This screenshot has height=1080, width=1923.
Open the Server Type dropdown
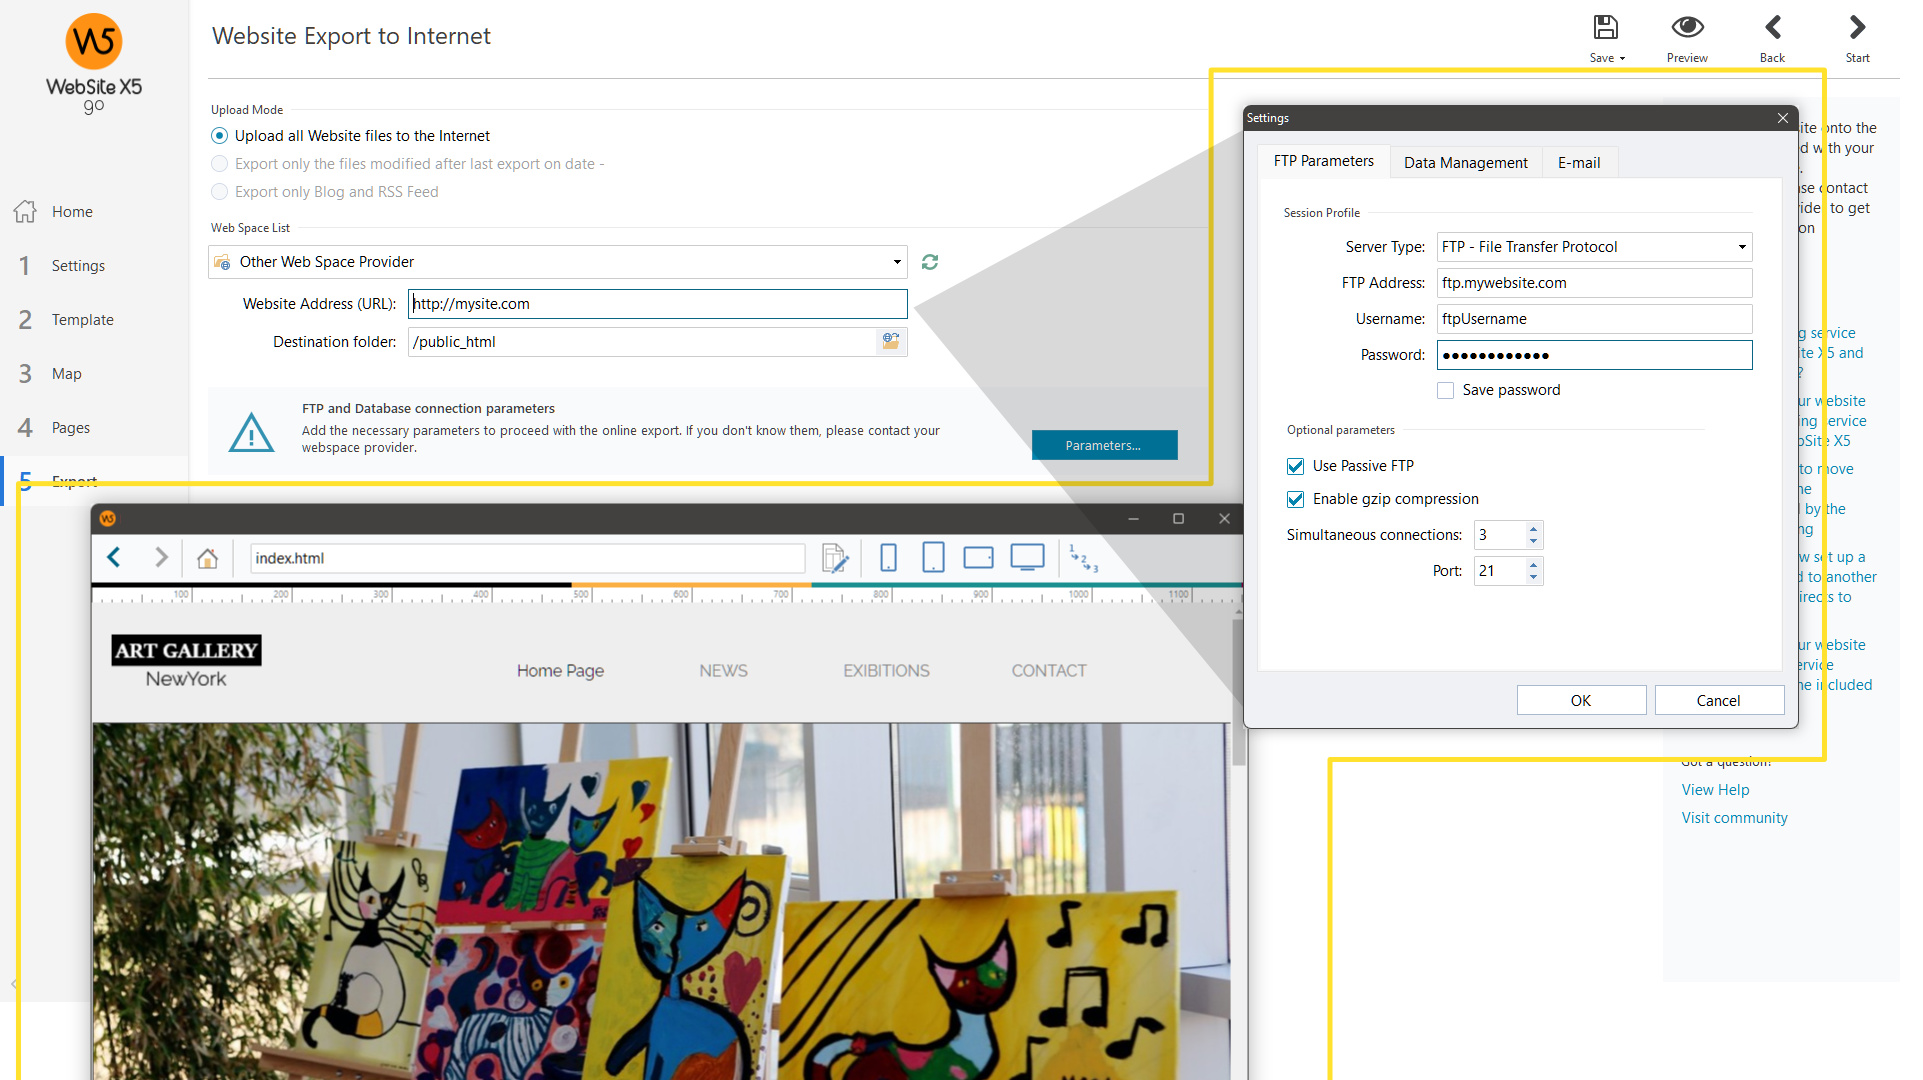1739,247
